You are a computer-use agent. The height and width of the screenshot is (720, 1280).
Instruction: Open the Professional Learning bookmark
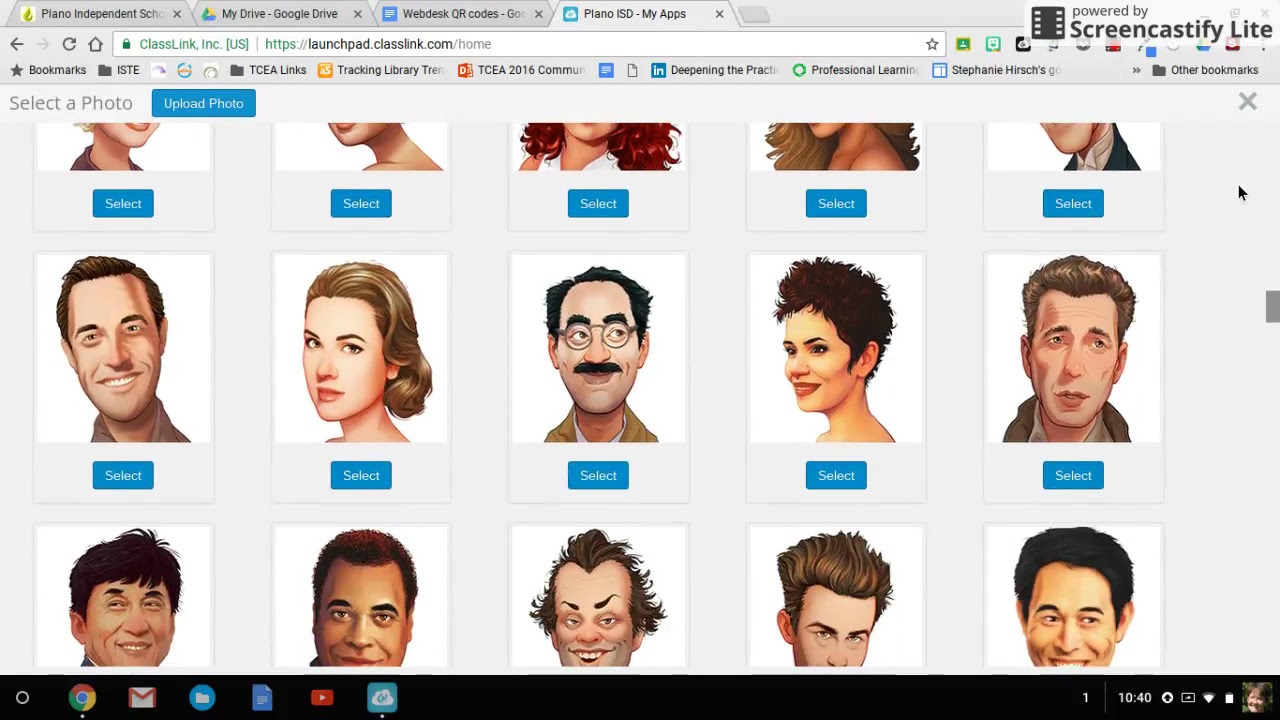[x=855, y=70]
